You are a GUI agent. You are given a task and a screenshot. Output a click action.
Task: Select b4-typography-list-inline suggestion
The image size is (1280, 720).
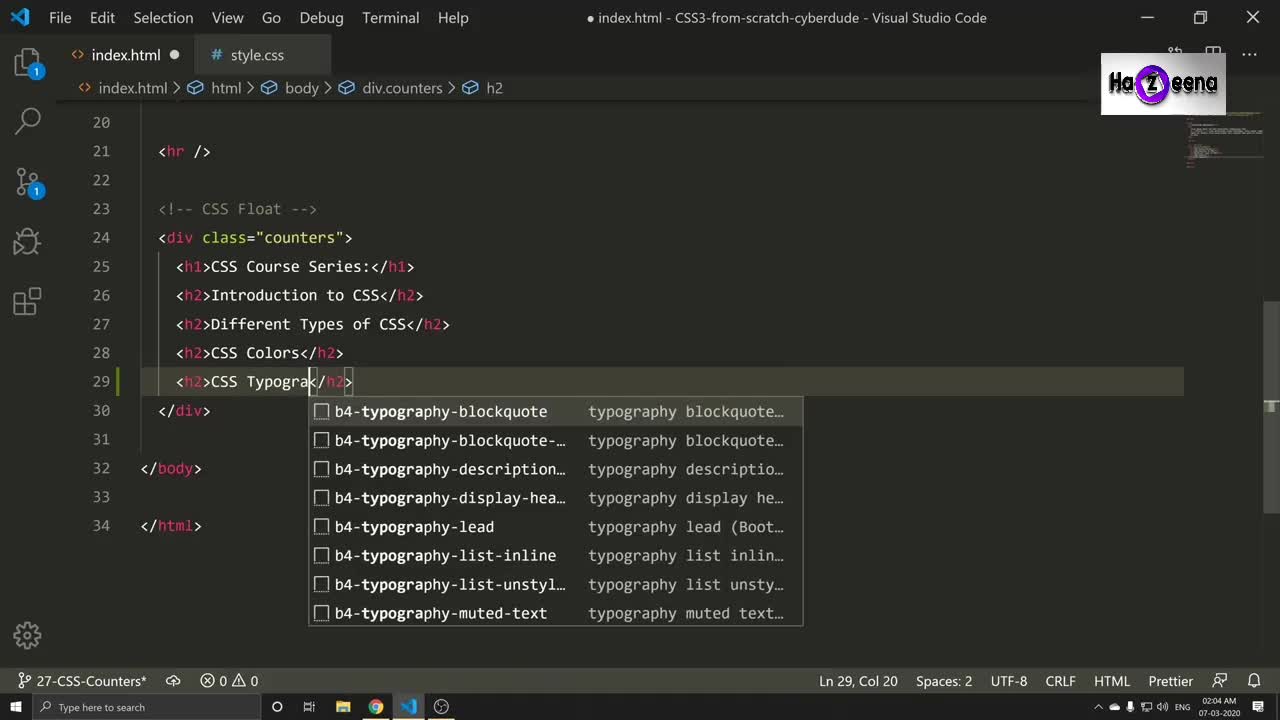click(x=555, y=555)
